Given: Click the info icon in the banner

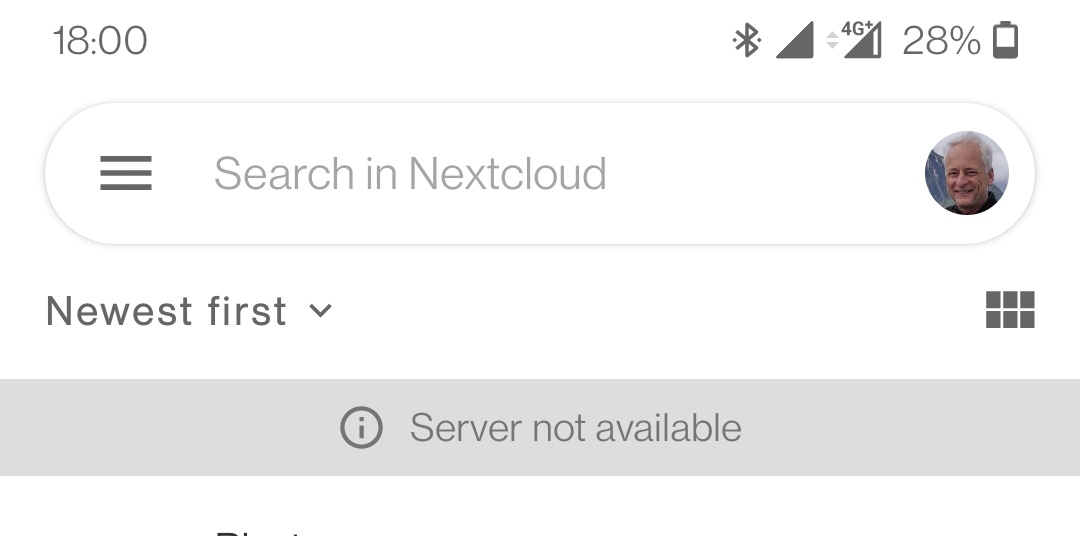Looking at the screenshot, I should tap(361, 428).
